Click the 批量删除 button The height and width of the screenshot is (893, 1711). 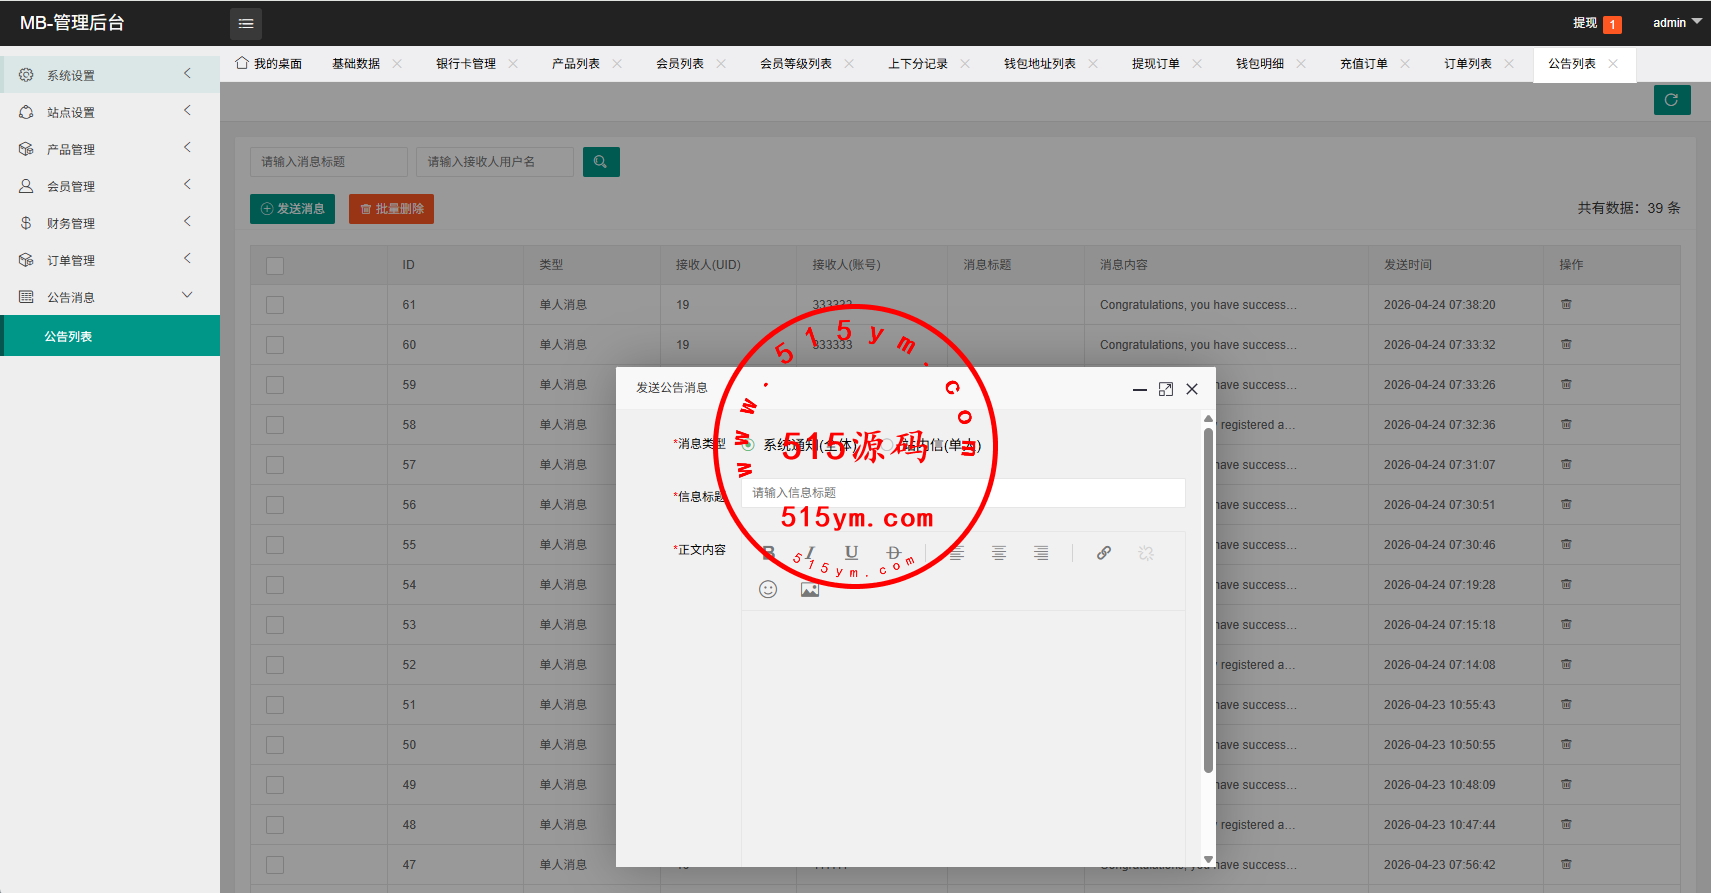point(391,209)
